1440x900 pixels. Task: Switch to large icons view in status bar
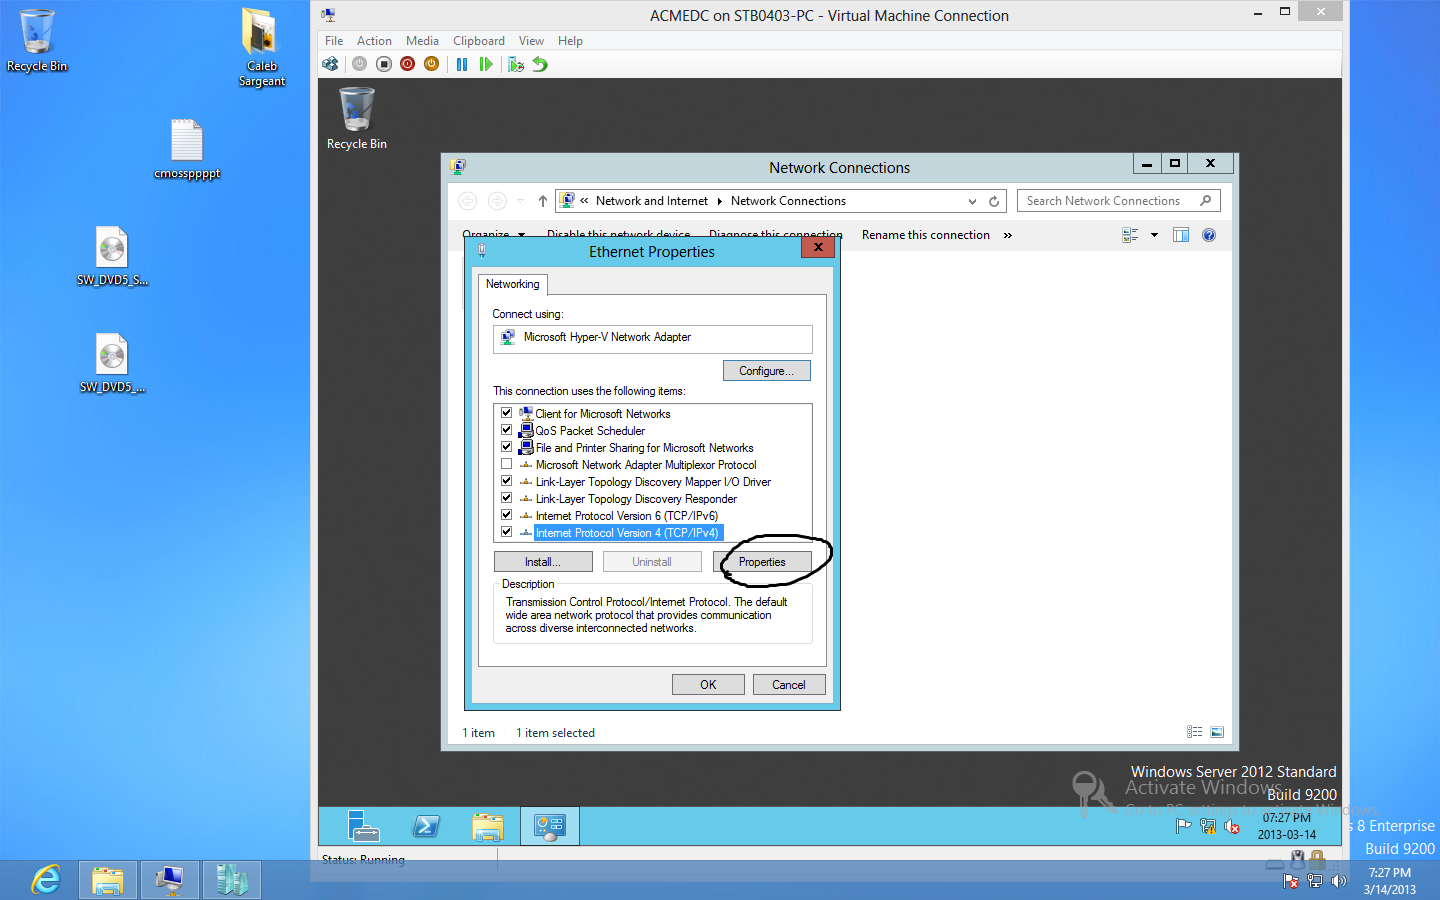click(x=1217, y=732)
